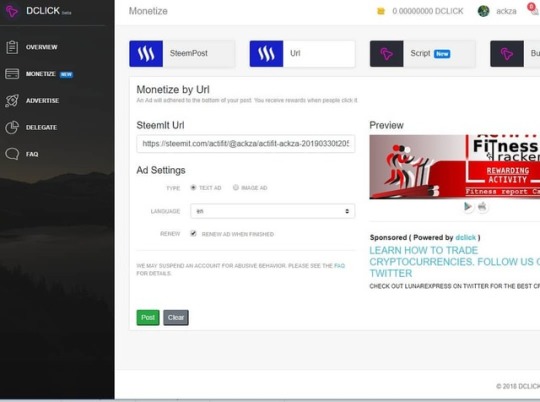Open the Advertise sidebar item

point(42,101)
